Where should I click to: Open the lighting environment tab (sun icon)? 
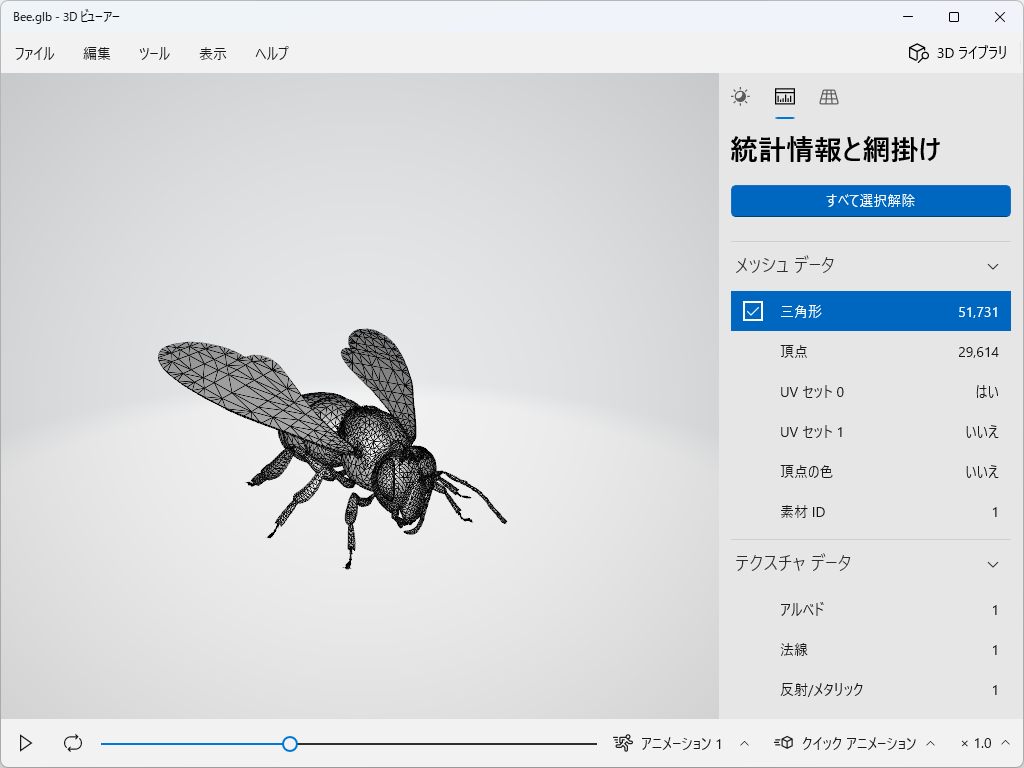pos(741,96)
